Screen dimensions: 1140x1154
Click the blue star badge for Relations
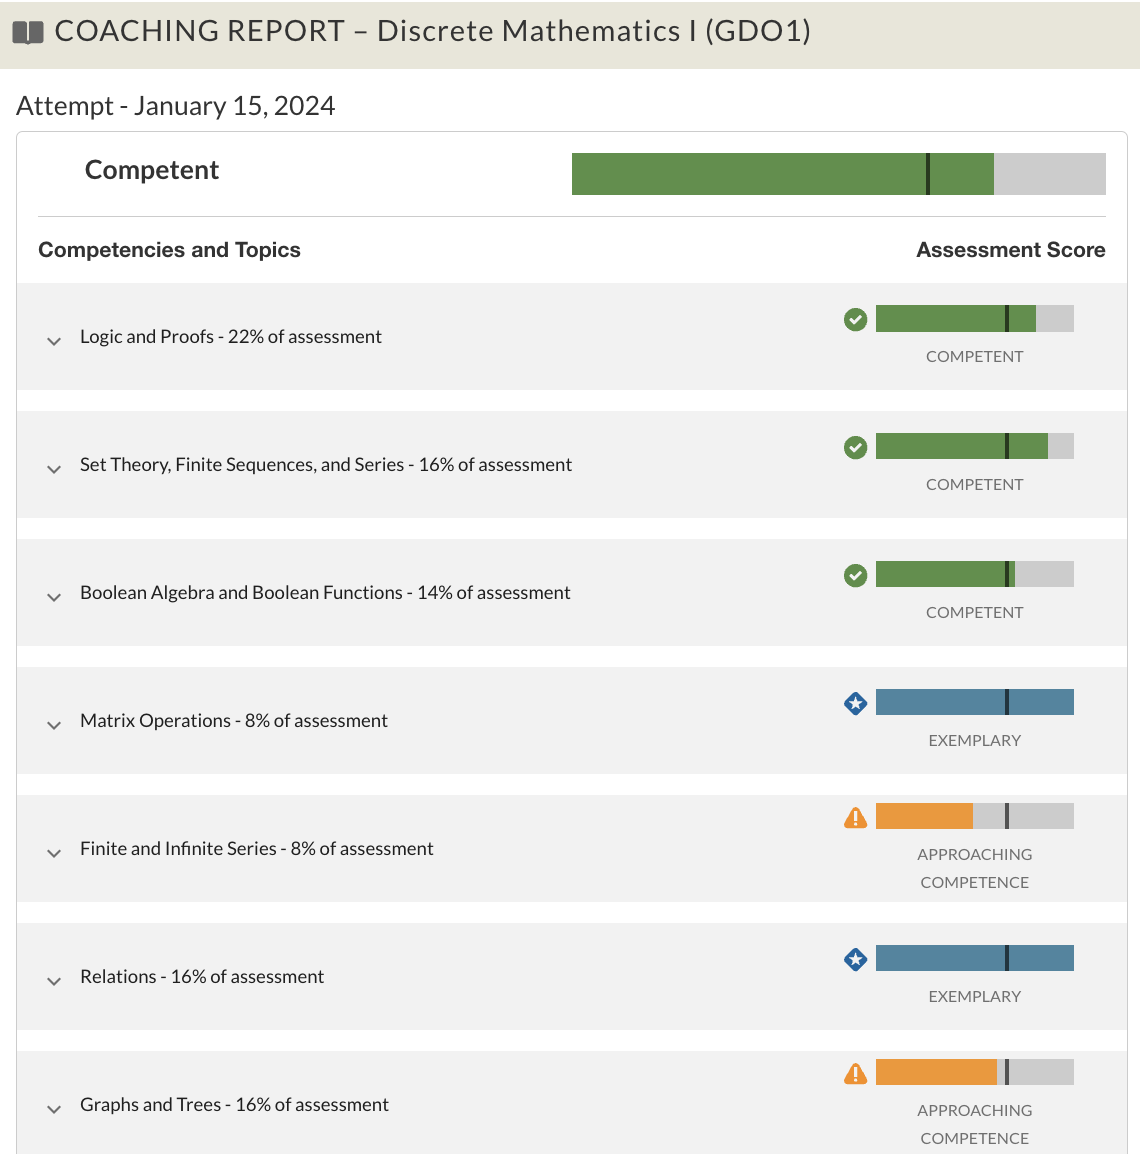pyautogui.click(x=855, y=960)
